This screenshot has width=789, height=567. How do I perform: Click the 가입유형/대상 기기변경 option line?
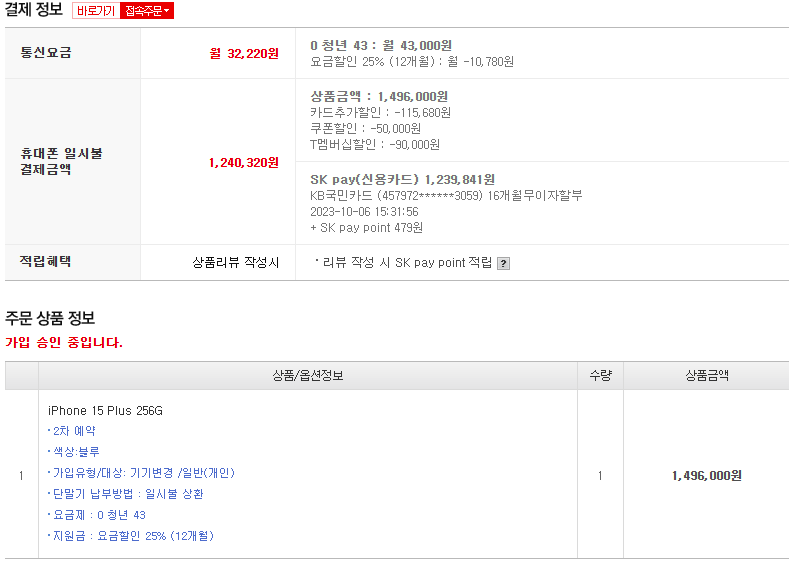click(142, 473)
